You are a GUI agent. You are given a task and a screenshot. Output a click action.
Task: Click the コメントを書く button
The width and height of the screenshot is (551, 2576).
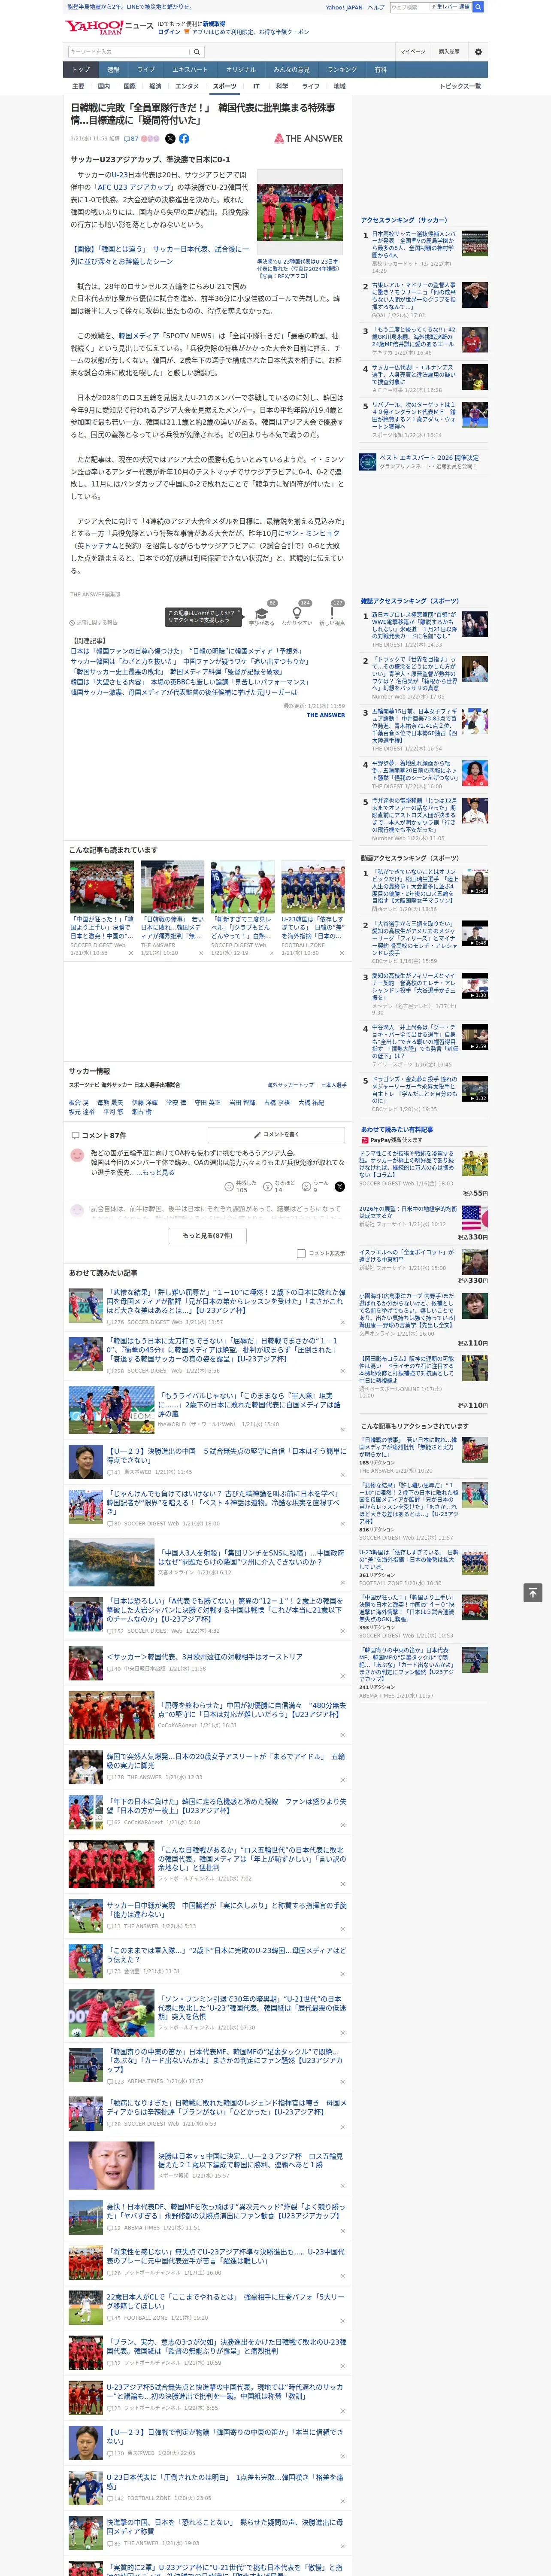276,1135
